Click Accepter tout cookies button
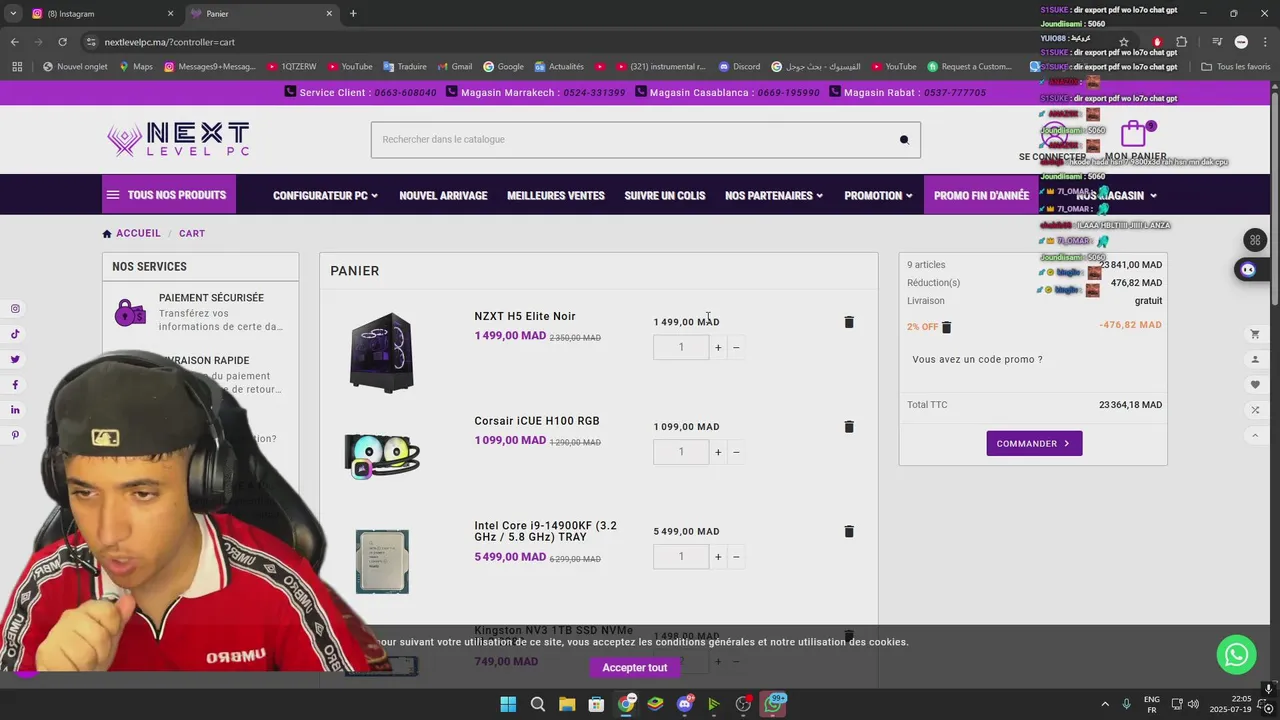Screen dimensions: 1280x720 coord(634,668)
